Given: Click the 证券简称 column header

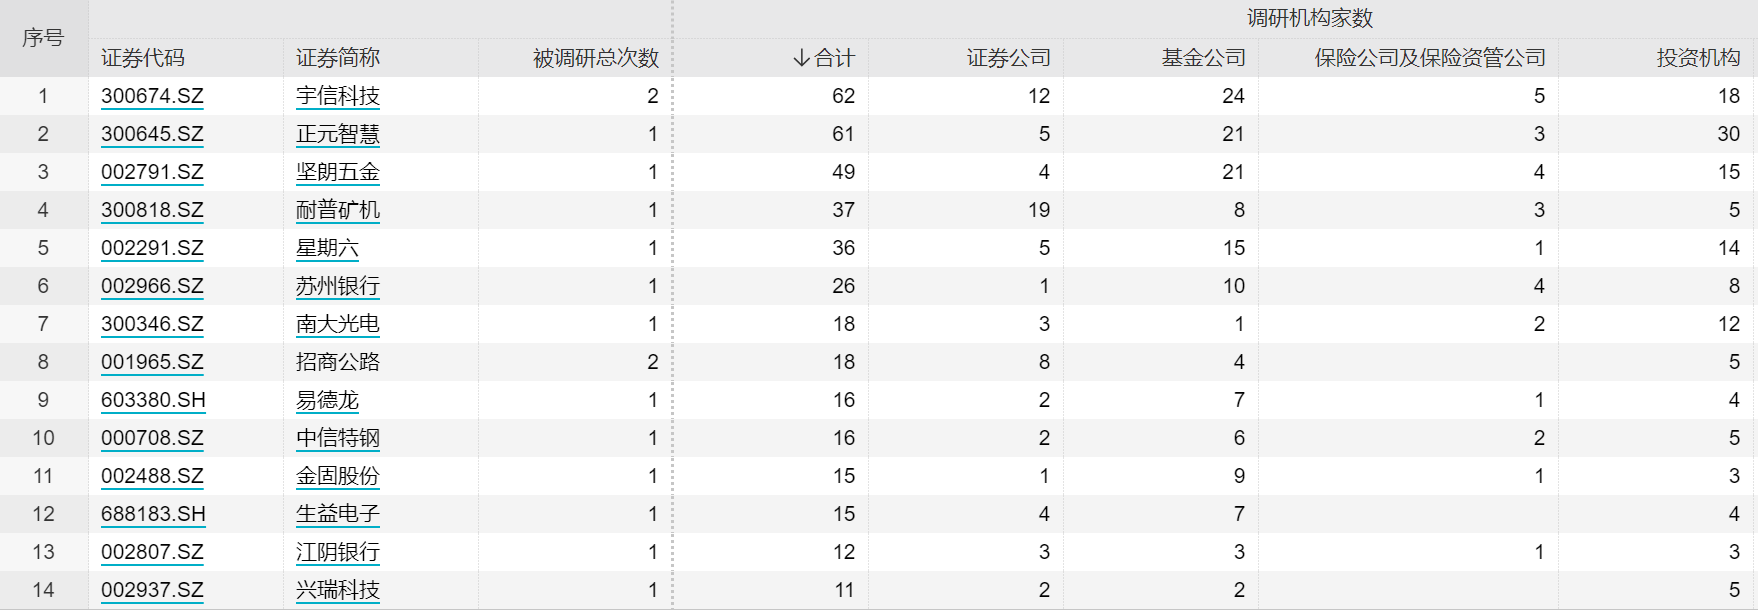Looking at the screenshot, I should [338, 58].
